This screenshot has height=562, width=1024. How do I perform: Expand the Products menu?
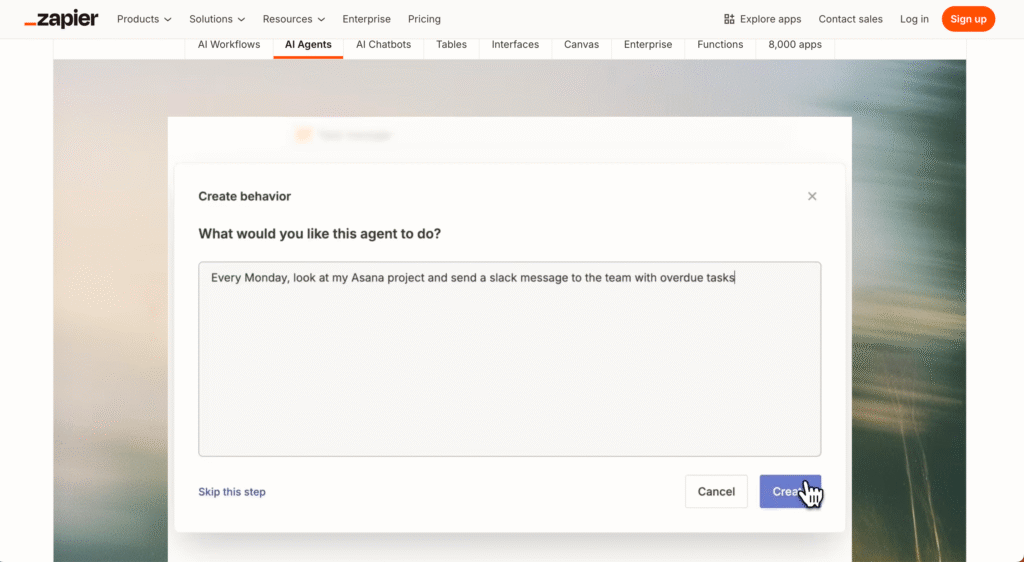(x=144, y=19)
